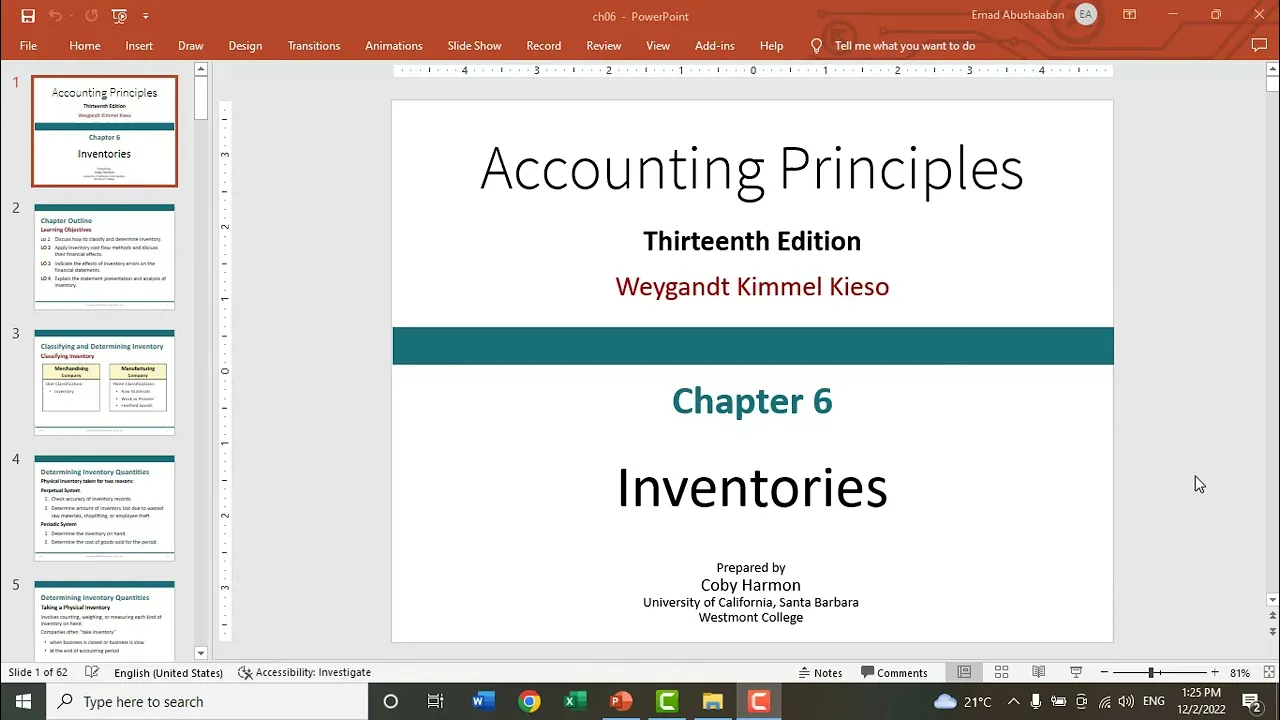
Task: Open the View tab
Action: click(x=658, y=46)
